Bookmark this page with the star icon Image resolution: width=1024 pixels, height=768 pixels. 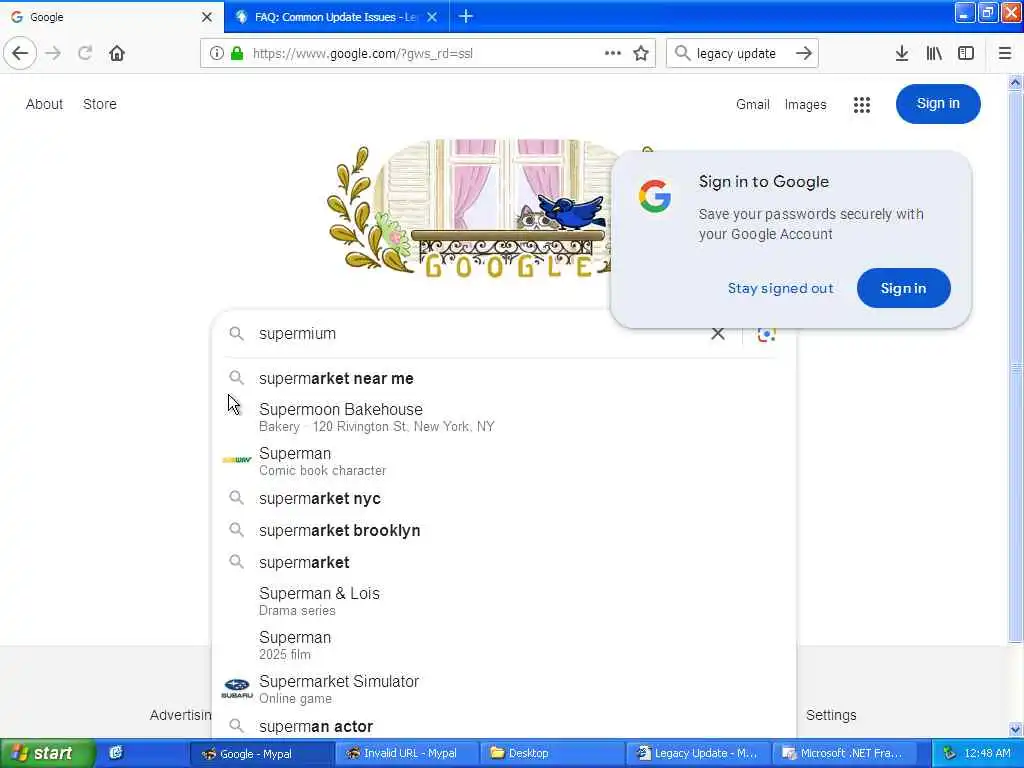(641, 53)
